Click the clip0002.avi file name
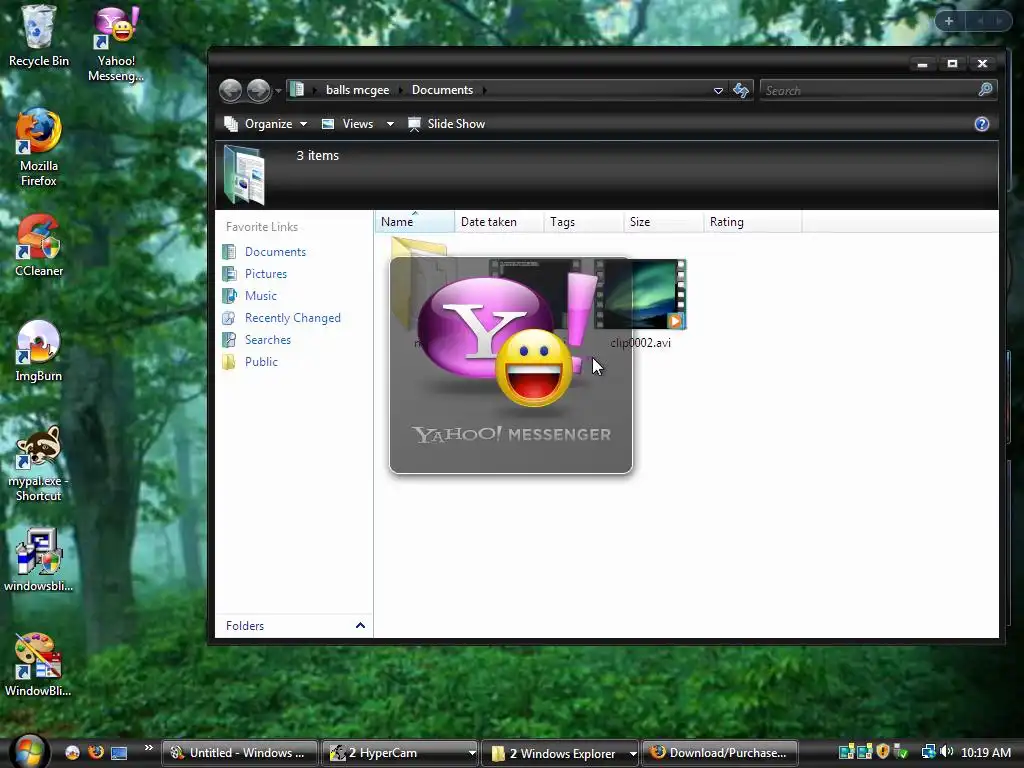This screenshot has height=768, width=1024. 641,343
